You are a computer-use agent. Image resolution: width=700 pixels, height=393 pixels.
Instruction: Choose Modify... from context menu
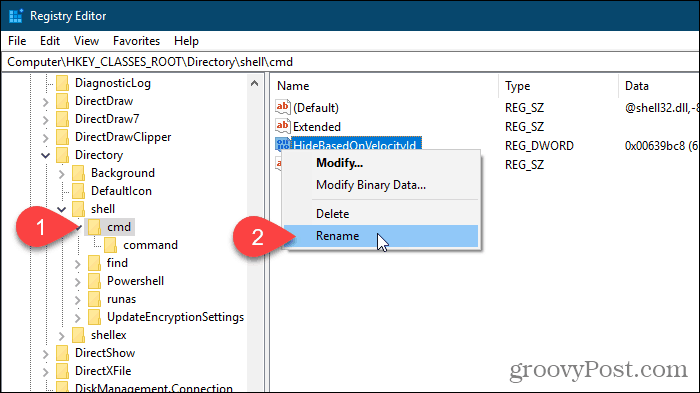(x=381, y=163)
